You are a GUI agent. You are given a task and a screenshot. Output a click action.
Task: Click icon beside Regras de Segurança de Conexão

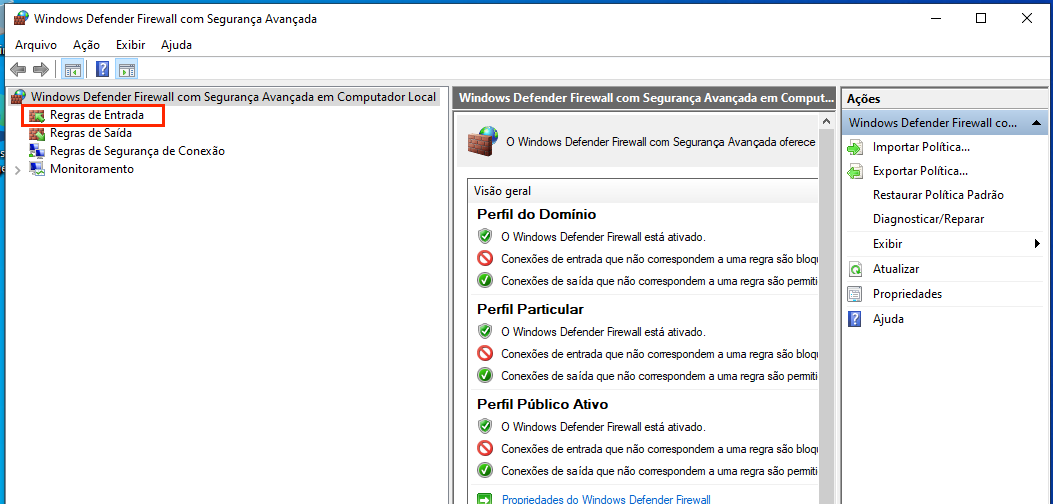coord(37,151)
